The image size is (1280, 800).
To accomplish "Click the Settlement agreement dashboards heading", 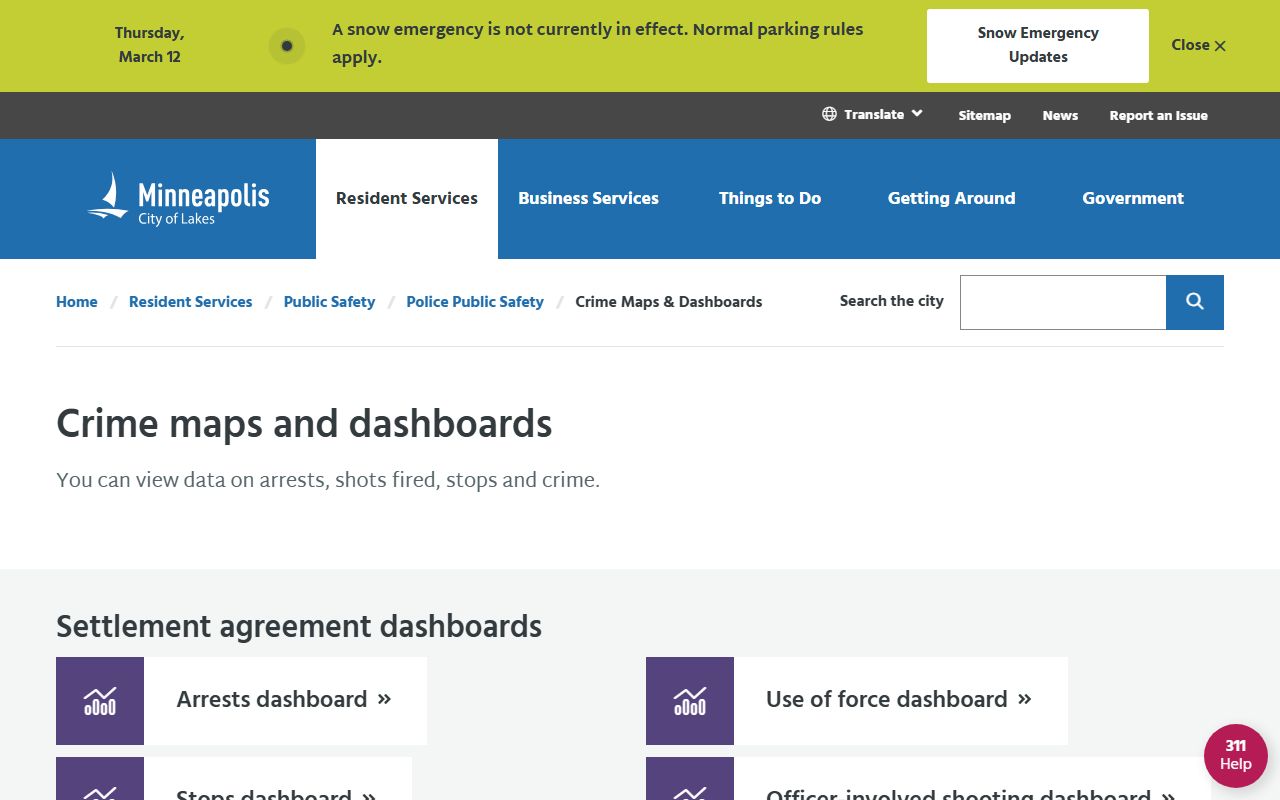I will [x=299, y=627].
